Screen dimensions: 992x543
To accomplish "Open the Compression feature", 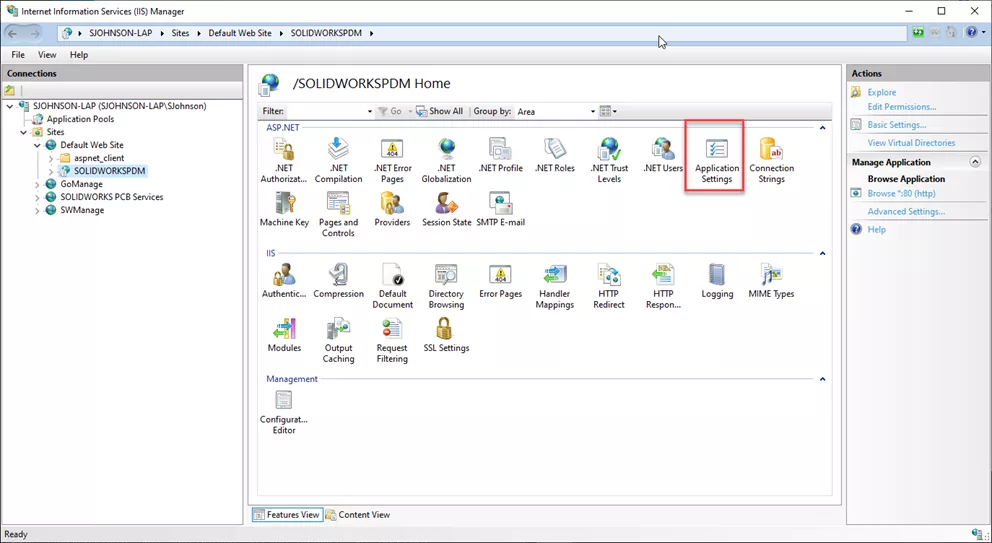I will (x=338, y=281).
